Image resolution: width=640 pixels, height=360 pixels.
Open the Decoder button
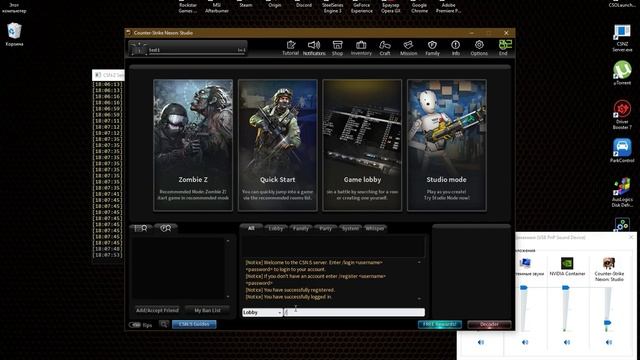[x=489, y=324]
